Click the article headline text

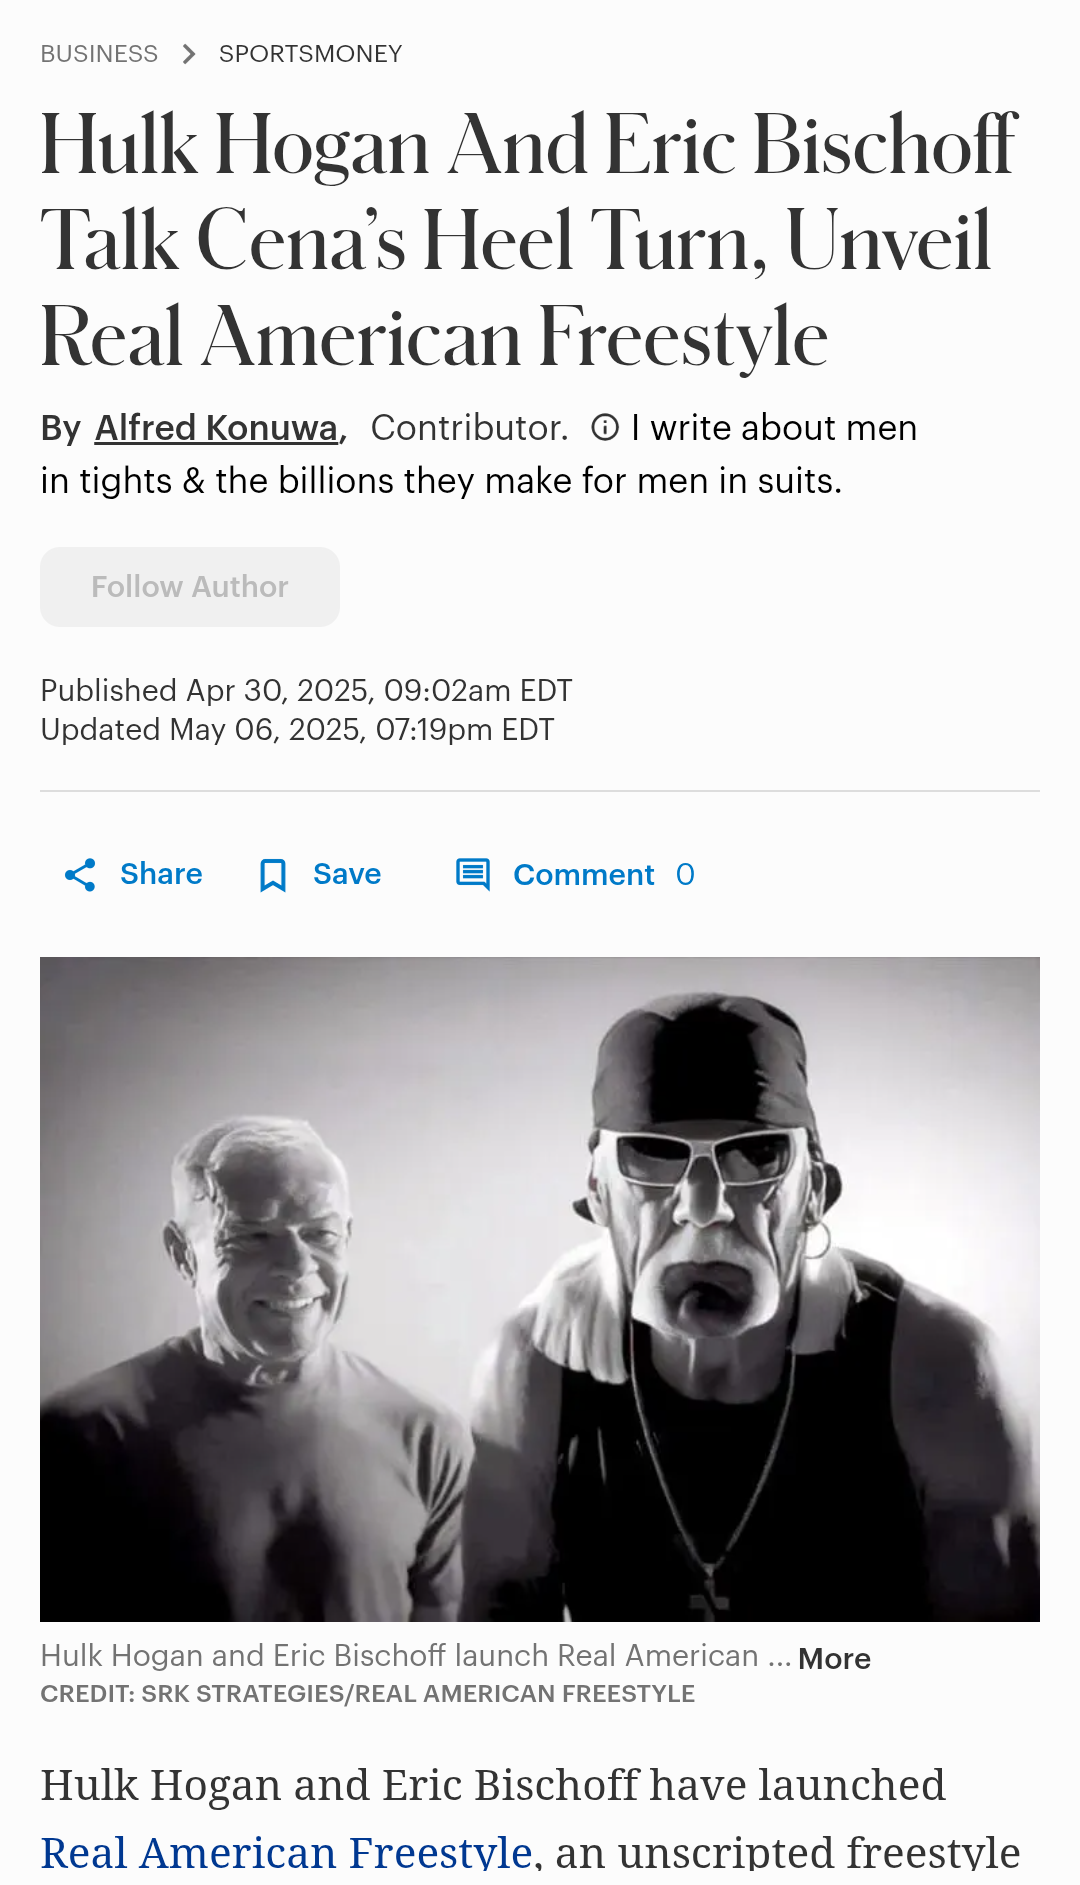530,240
